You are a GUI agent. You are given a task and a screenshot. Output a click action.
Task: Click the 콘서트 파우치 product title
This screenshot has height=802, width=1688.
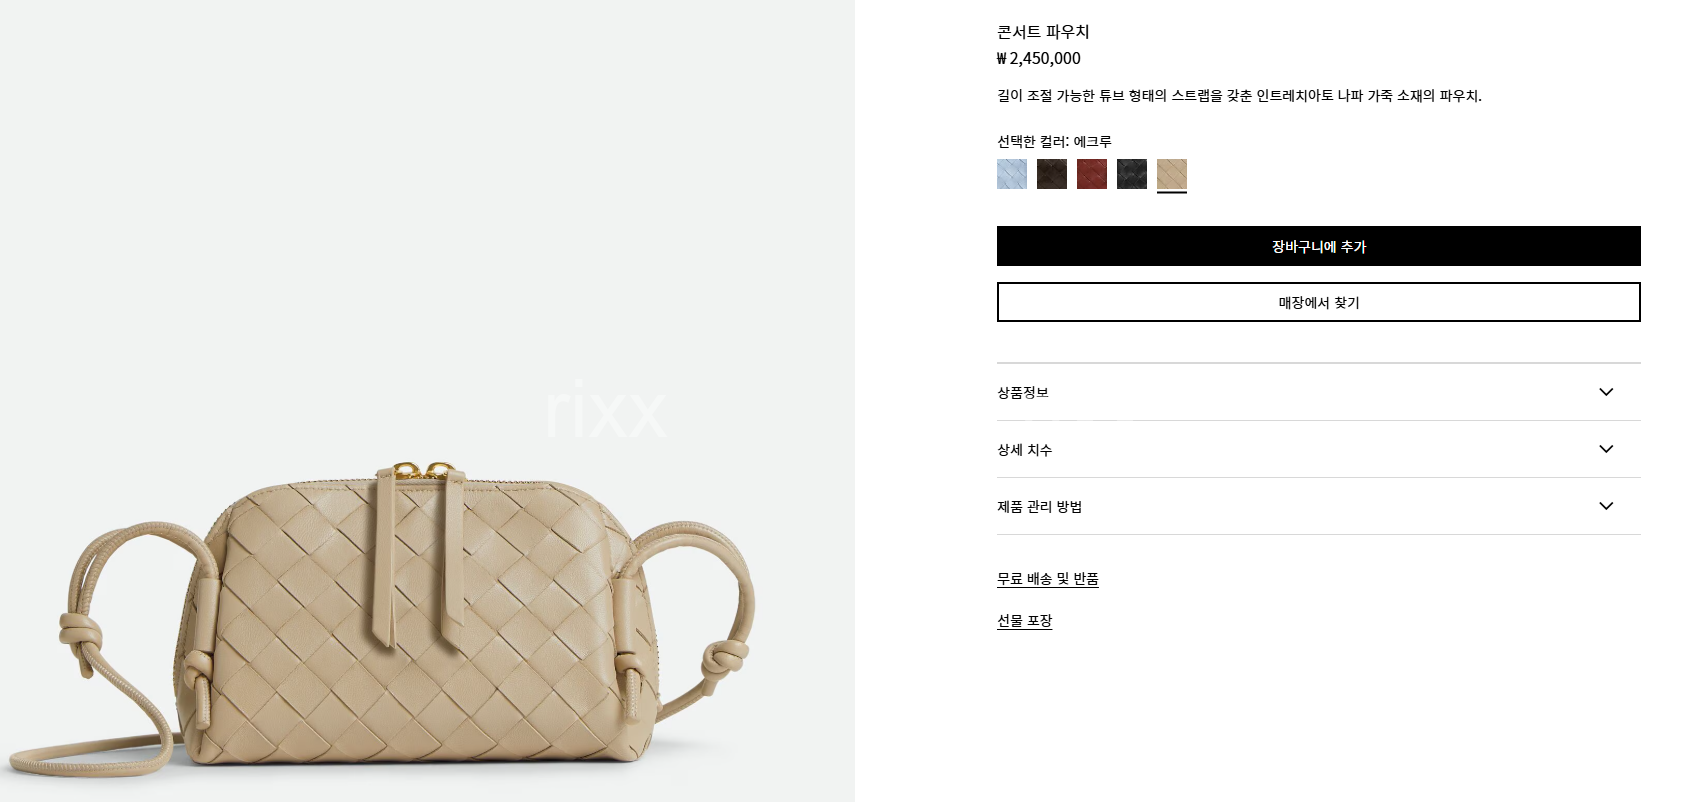click(1043, 32)
